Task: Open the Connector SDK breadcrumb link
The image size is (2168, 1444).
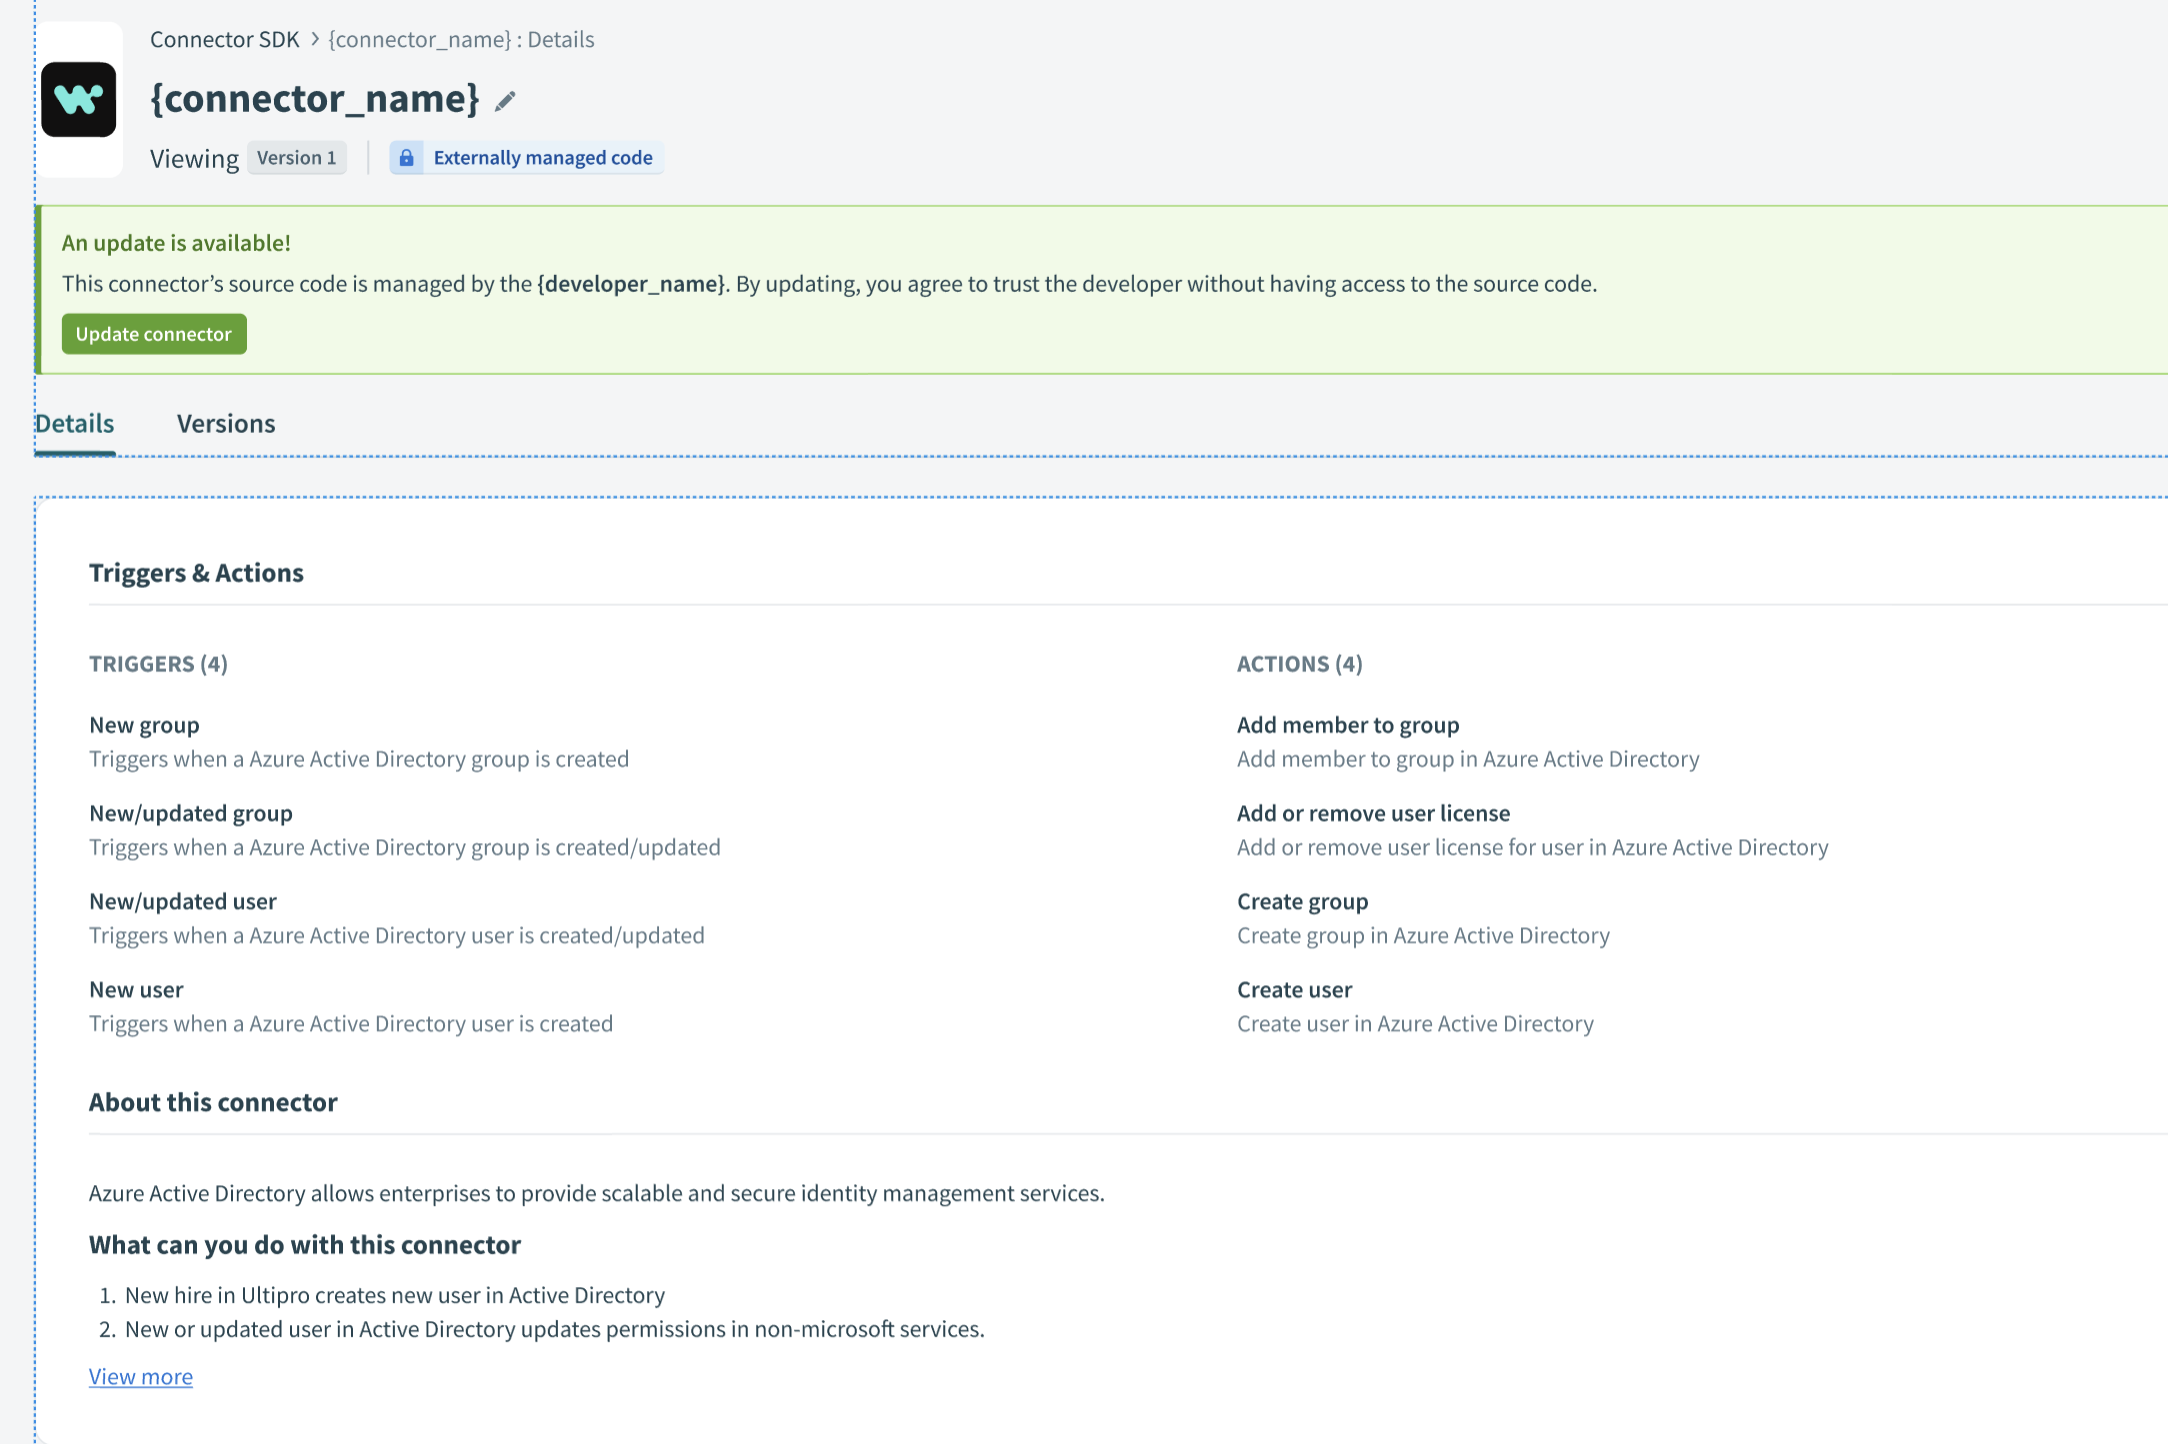Action: 224,40
